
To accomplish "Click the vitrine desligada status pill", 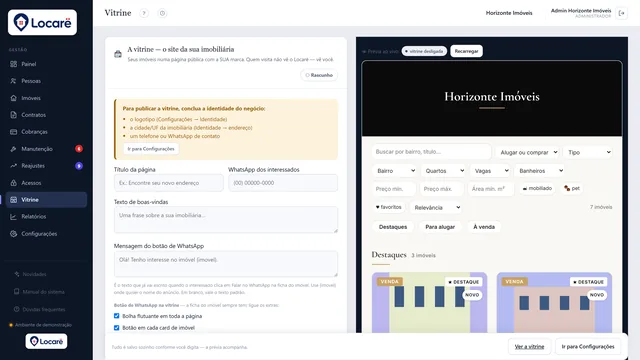I will [424, 51].
